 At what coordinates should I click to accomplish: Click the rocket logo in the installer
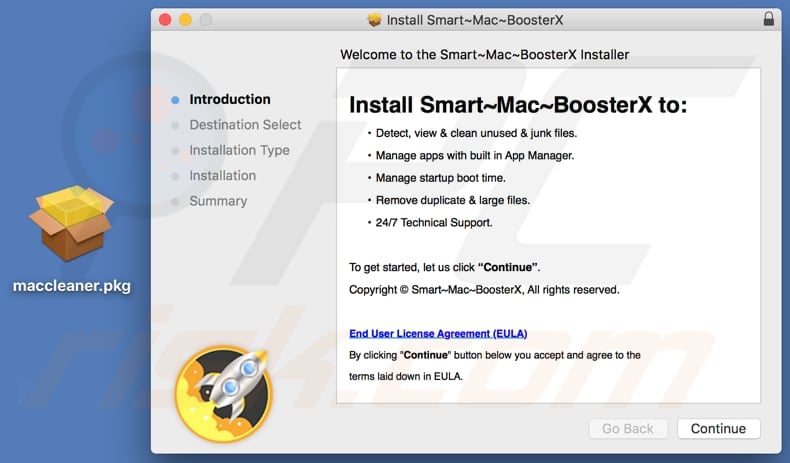(224, 393)
